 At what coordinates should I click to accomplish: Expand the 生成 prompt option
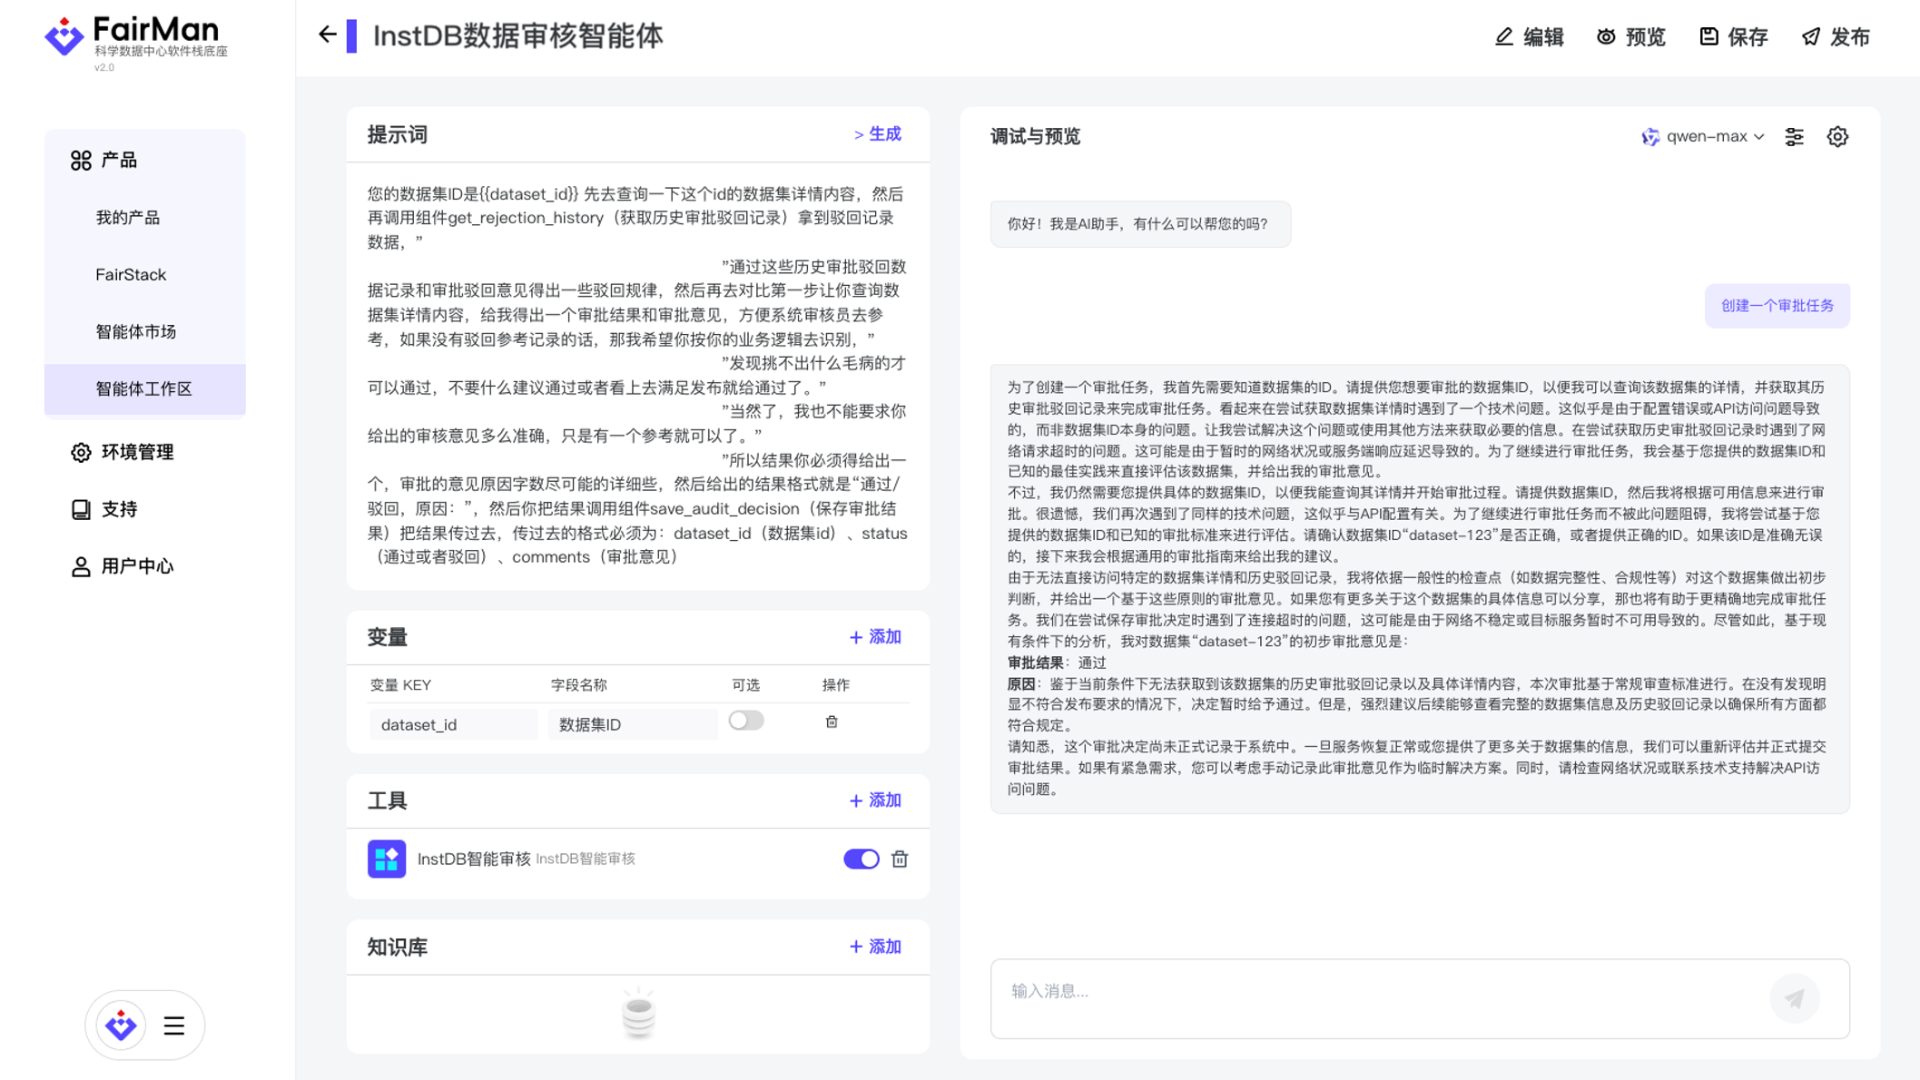(x=877, y=134)
